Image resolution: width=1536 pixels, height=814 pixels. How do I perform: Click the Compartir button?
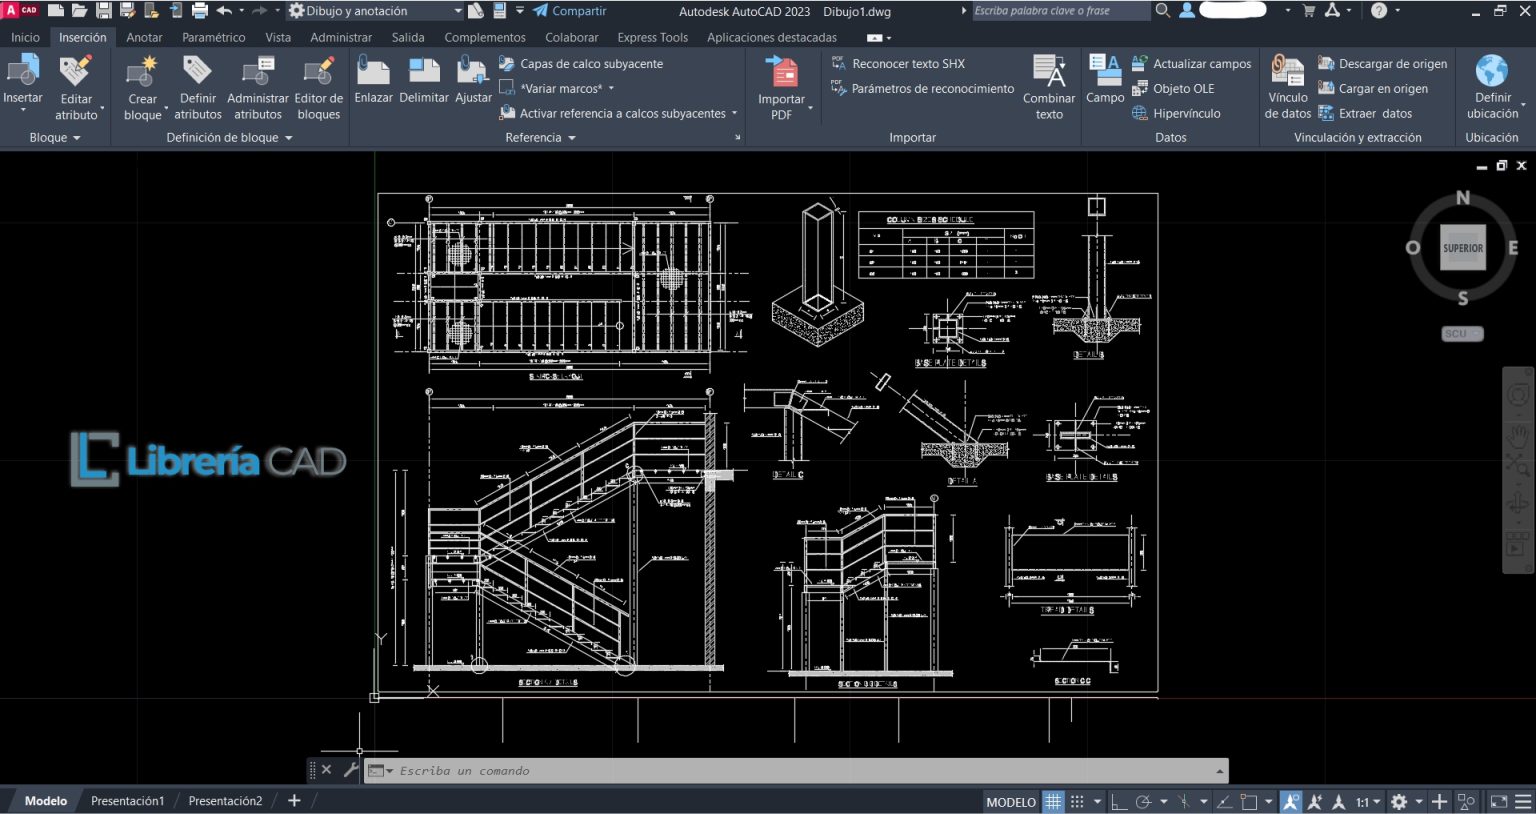click(578, 11)
